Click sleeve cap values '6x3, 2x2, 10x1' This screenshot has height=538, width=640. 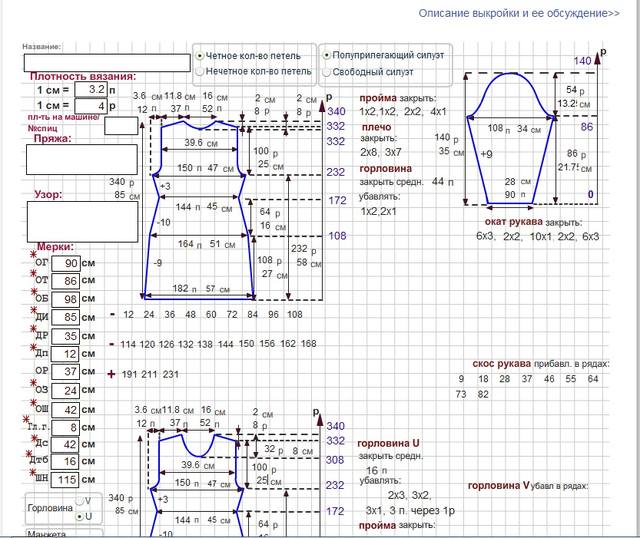[x=515, y=236]
